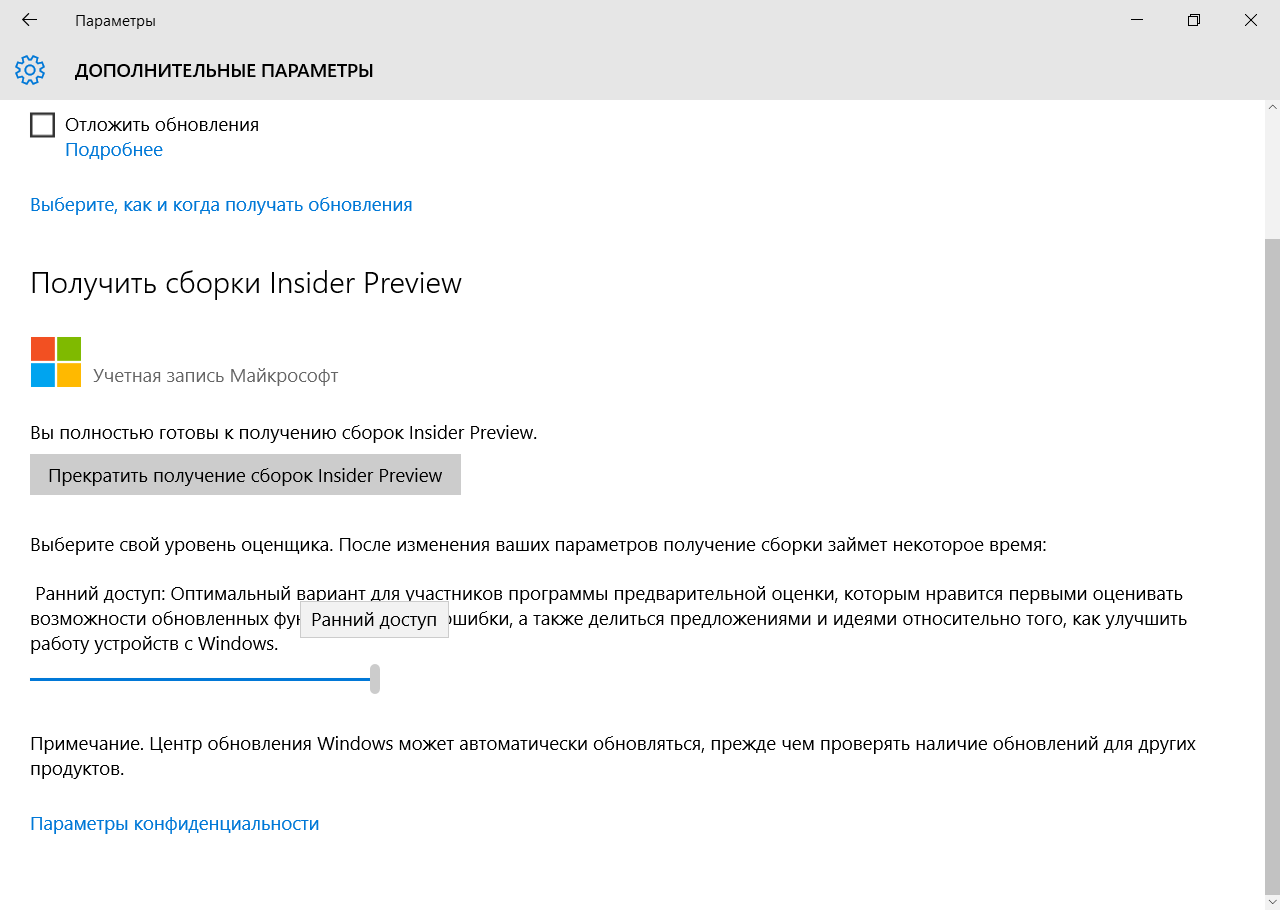Open Выберите, как и когда получать обновления

(221, 205)
